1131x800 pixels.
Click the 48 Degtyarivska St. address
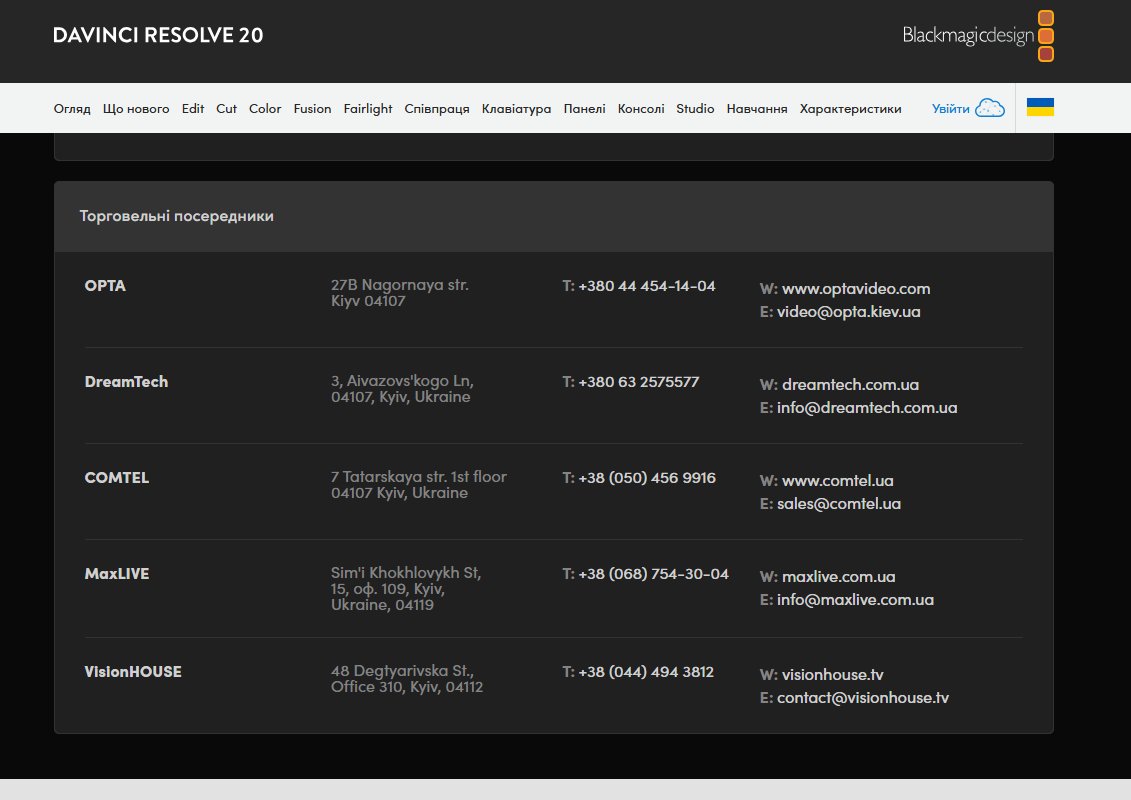[x=407, y=679]
